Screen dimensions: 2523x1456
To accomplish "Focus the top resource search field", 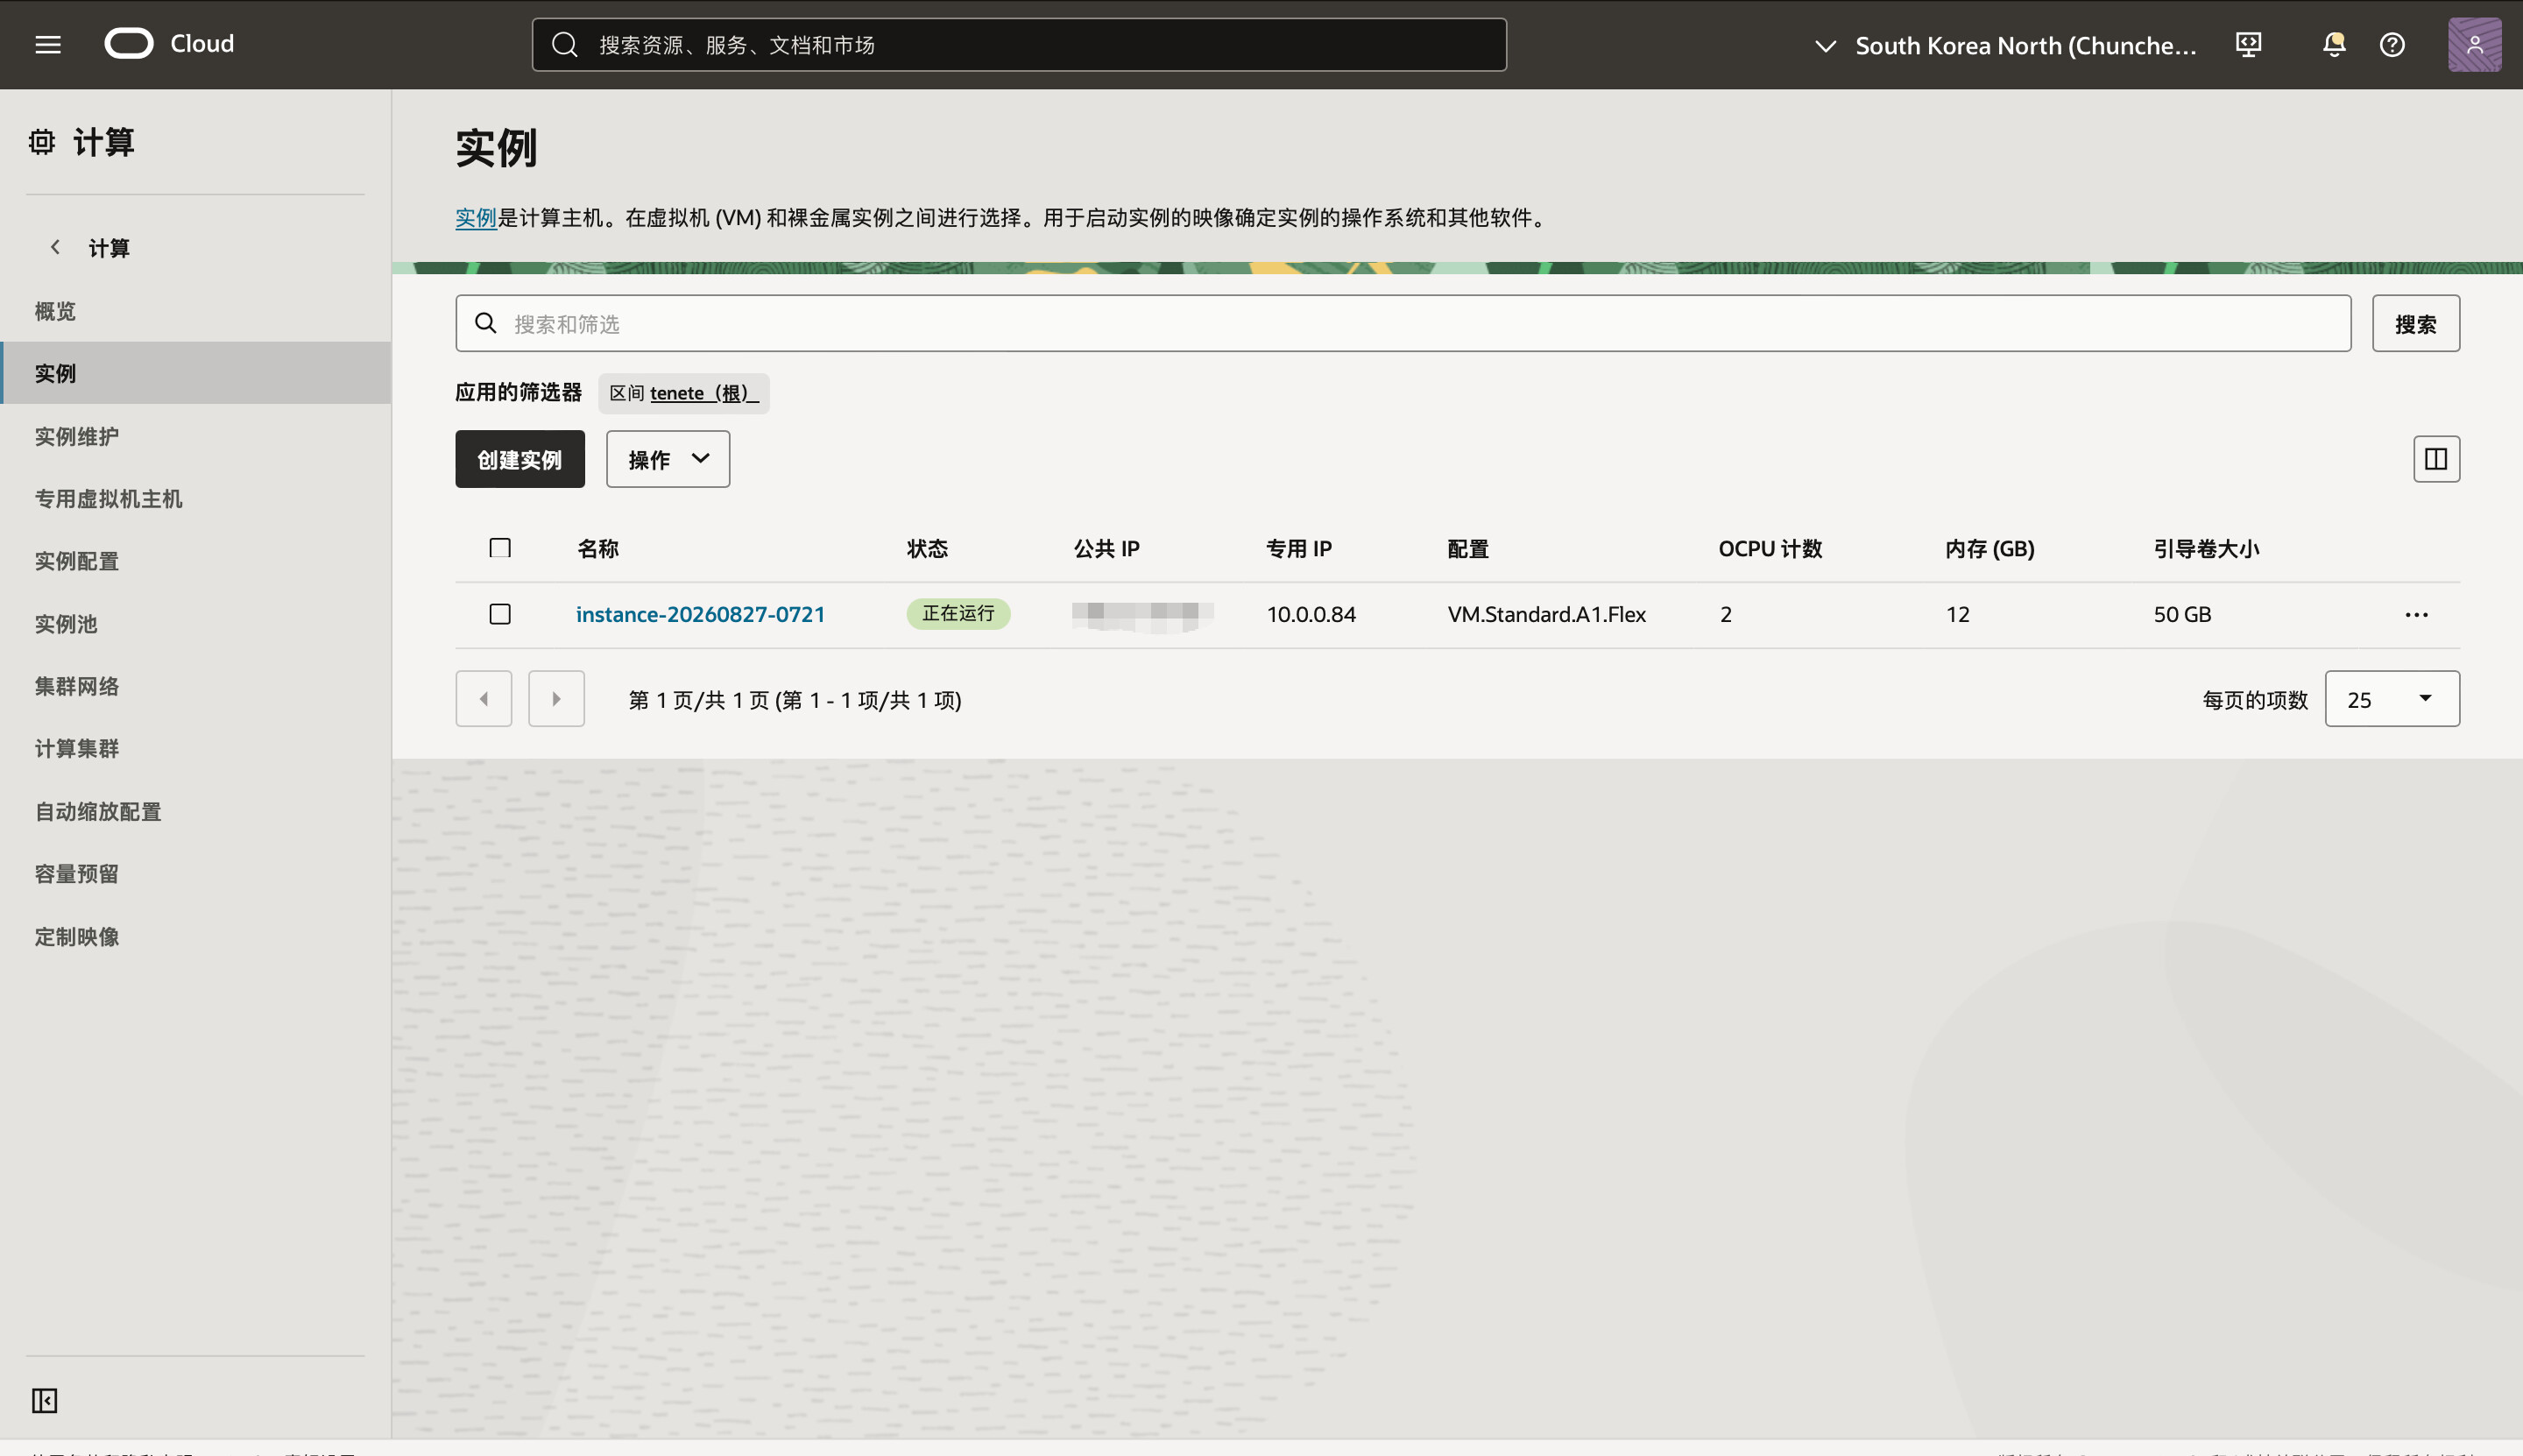I will click(1019, 45).
